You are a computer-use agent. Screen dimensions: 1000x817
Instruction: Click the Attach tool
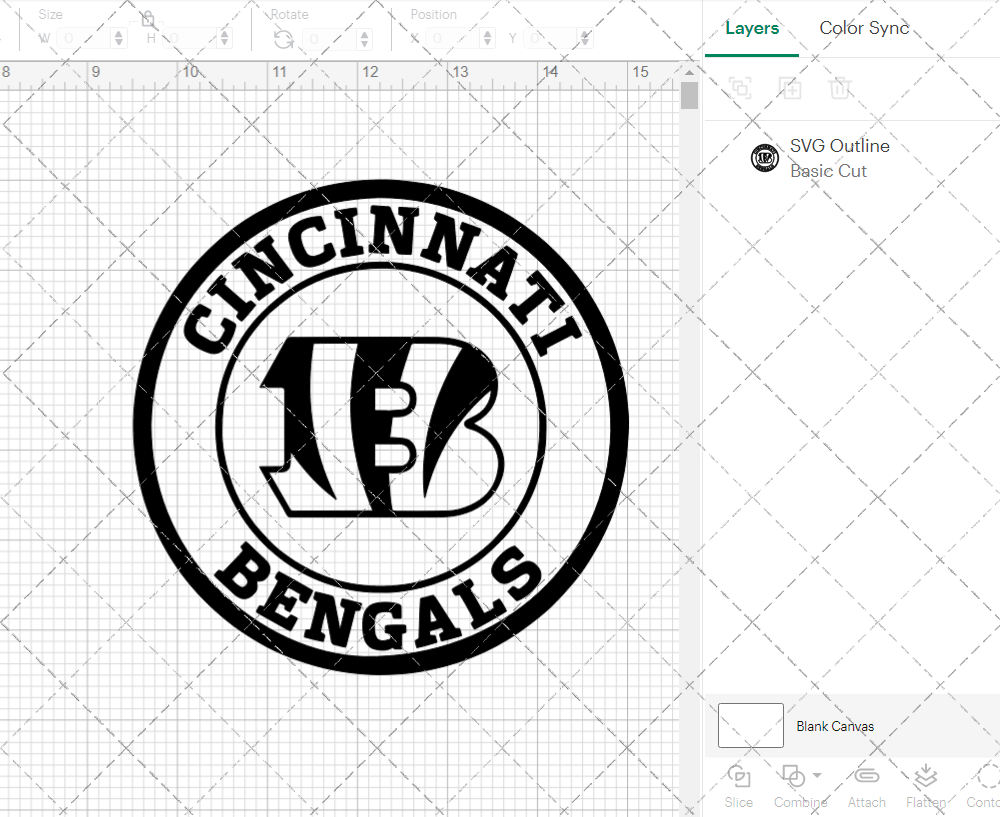[866, 785]
